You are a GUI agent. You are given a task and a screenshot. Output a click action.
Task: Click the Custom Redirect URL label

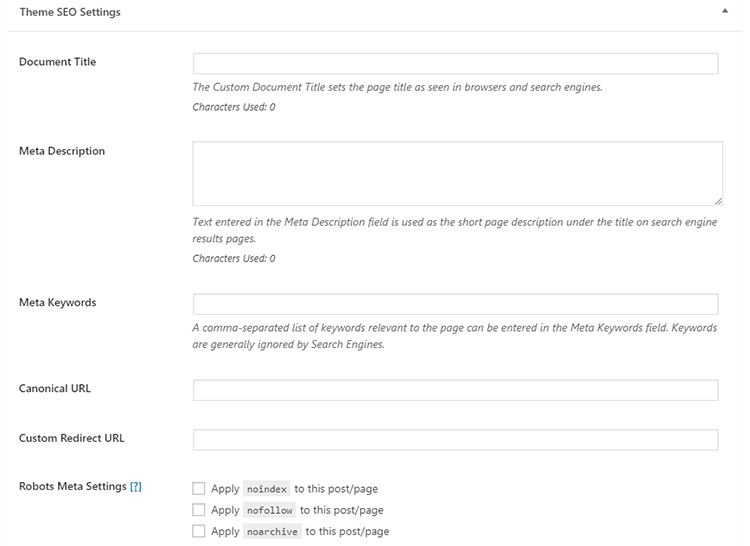(71, 438)
